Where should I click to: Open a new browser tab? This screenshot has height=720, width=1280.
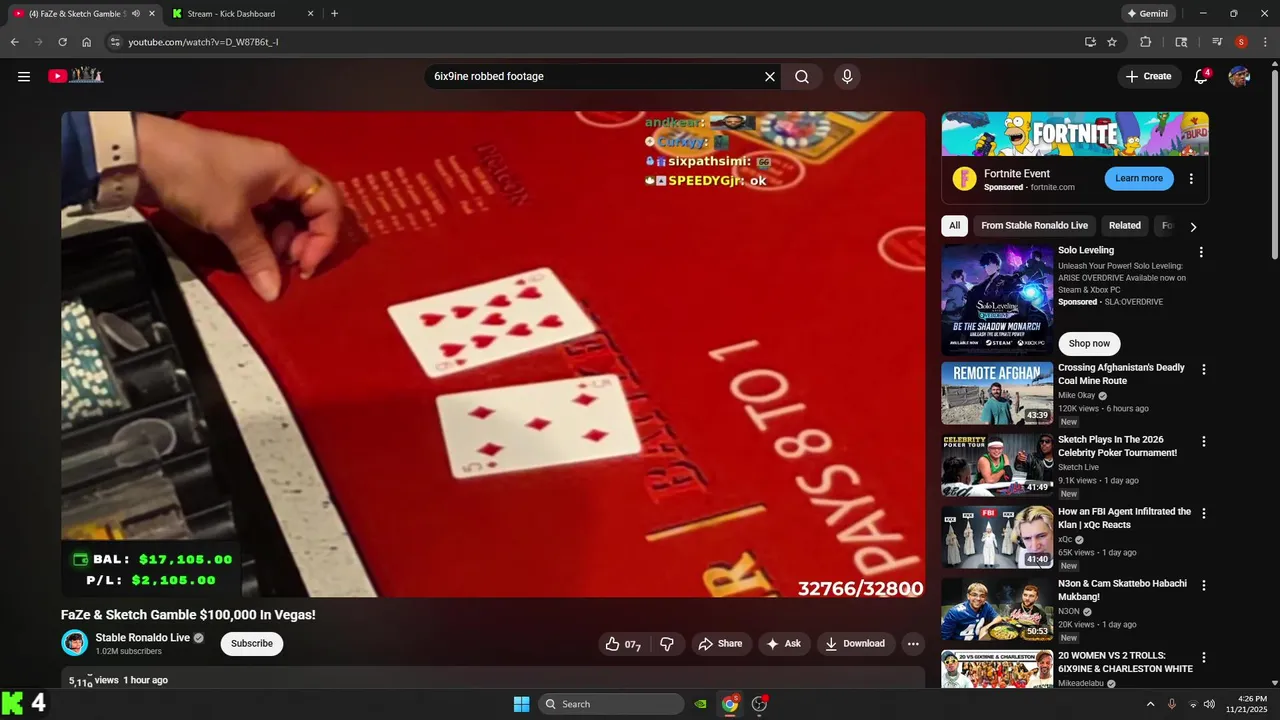click(334, 14)
